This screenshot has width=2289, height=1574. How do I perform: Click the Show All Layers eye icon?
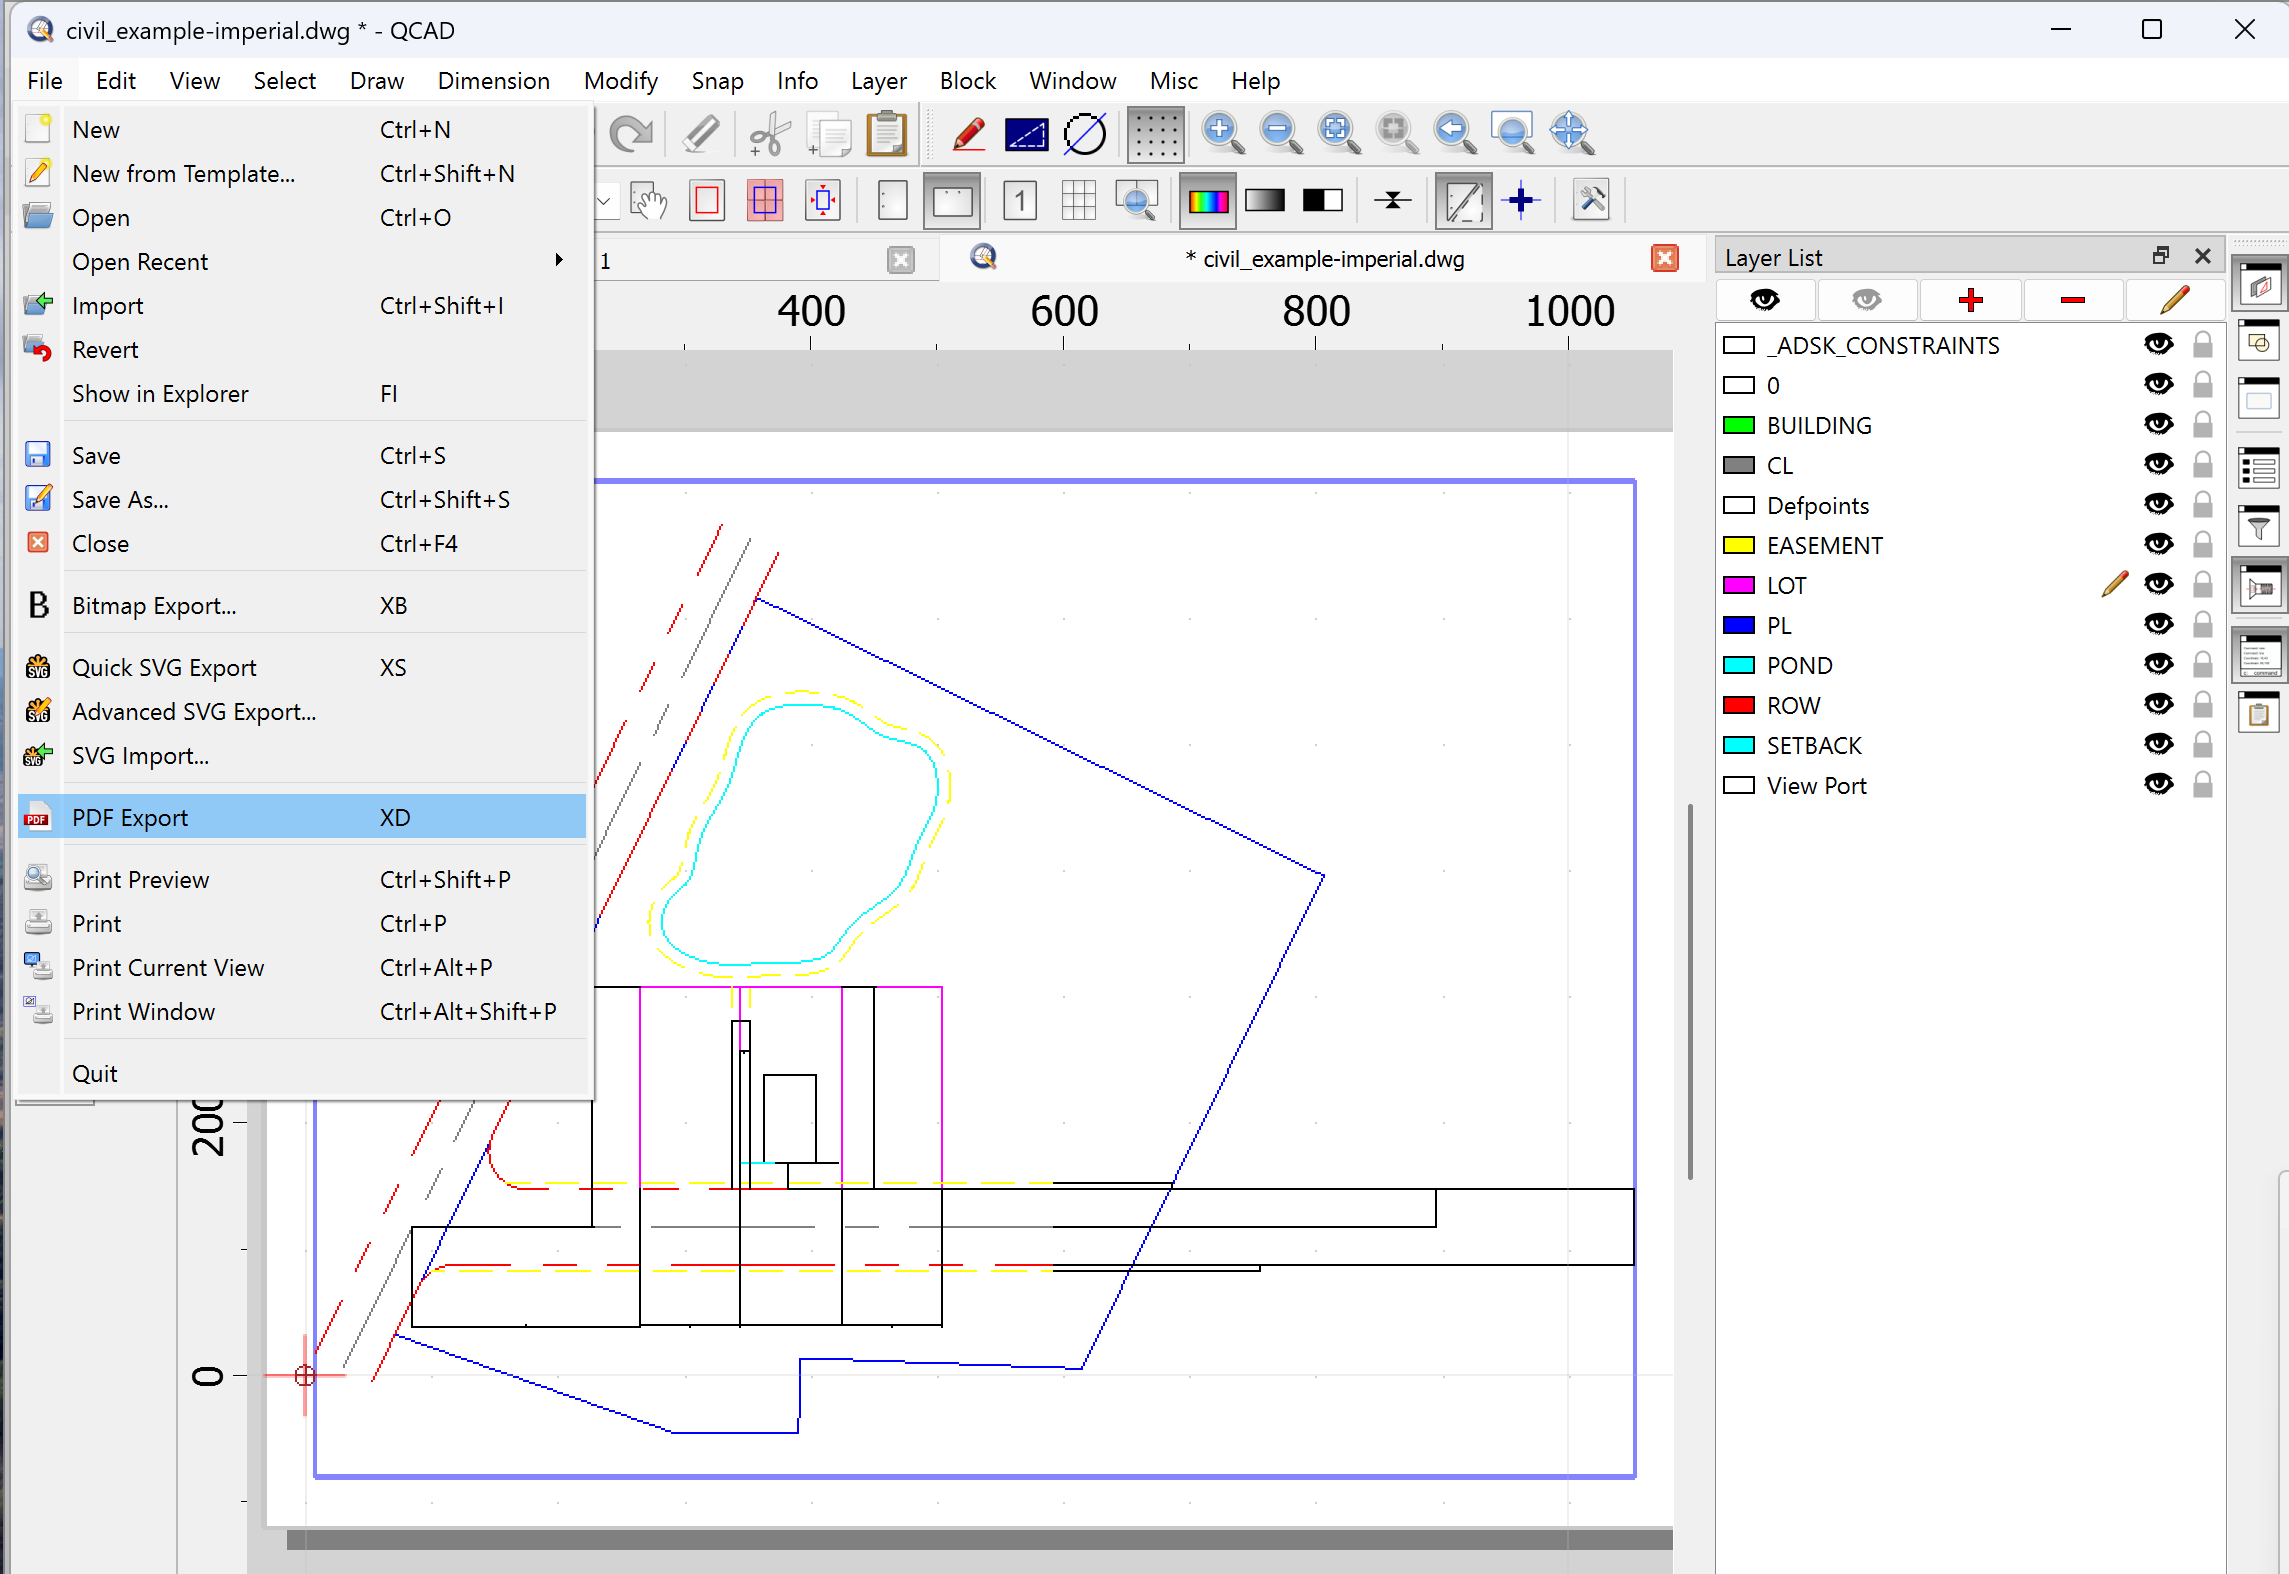click(1765, 300)
